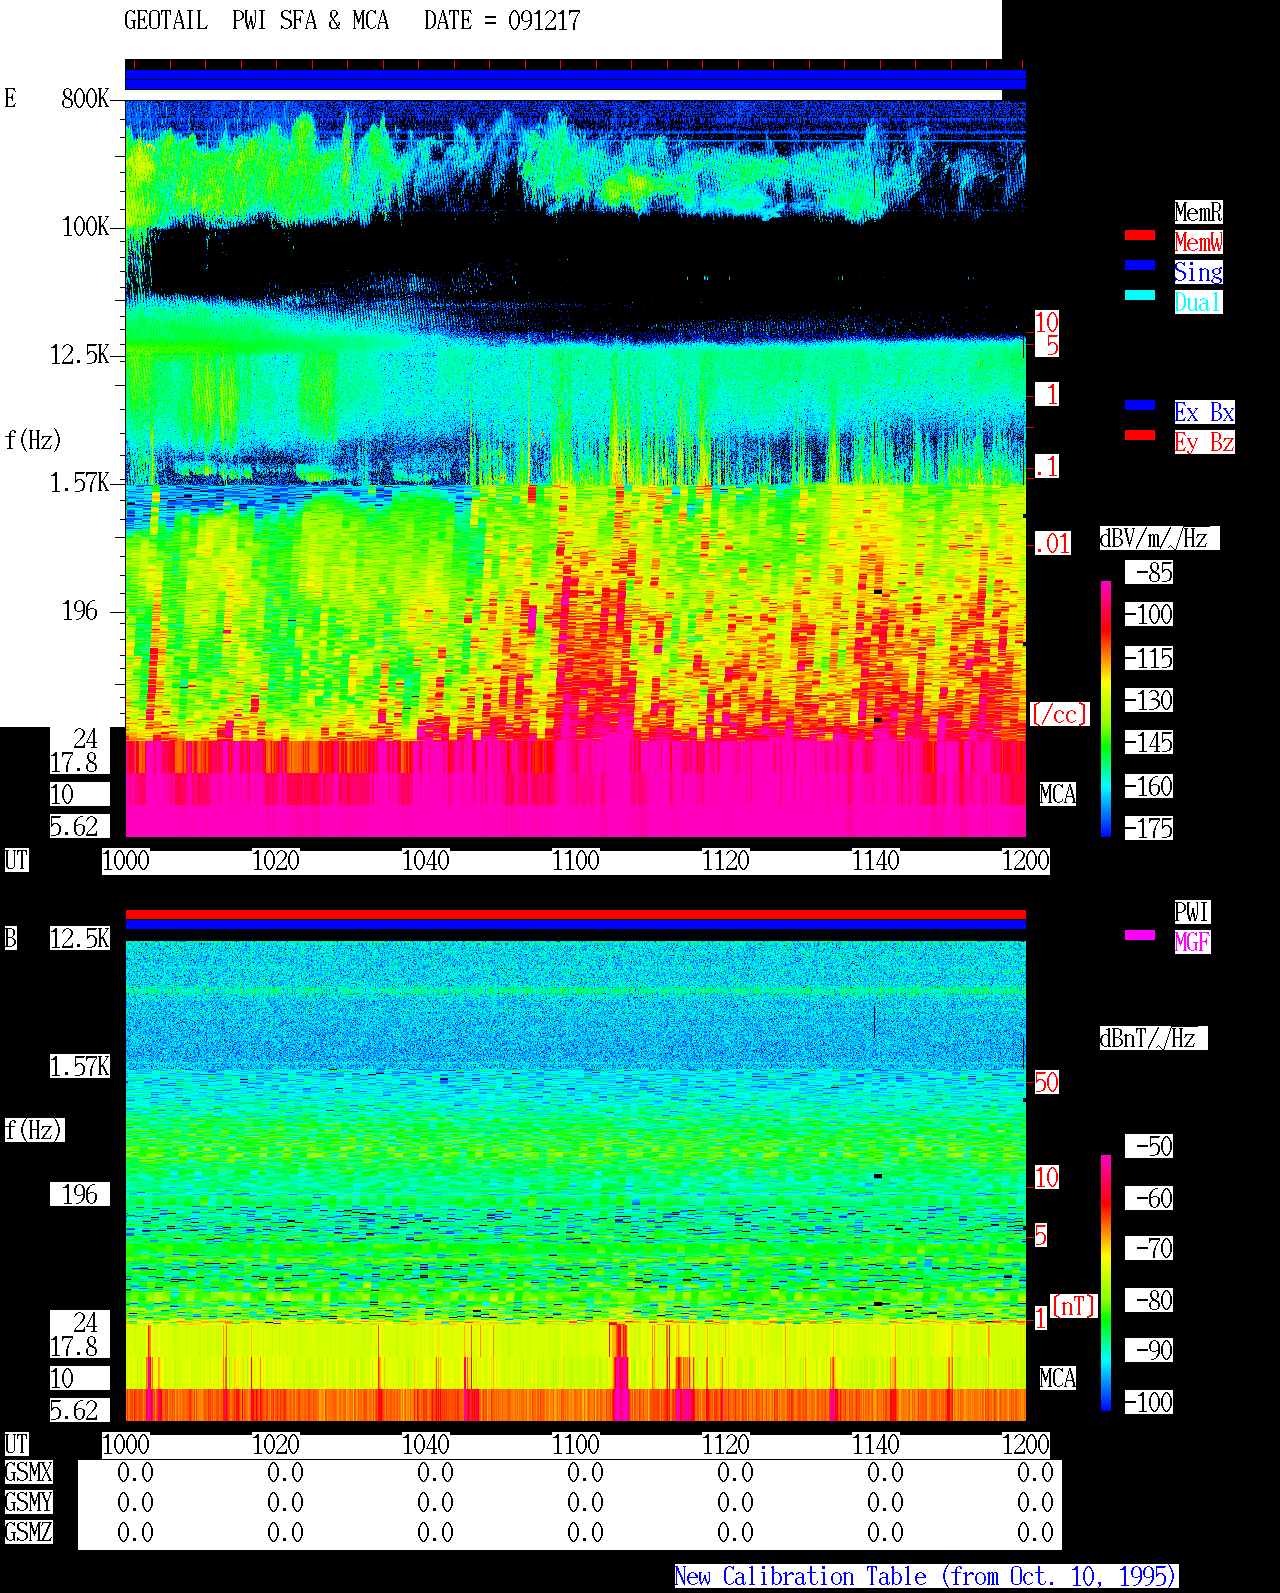The width and height of the screenshot is (1280, 1593).
Task: Click the red bar above B panel
Action: (x=575, y=914)
